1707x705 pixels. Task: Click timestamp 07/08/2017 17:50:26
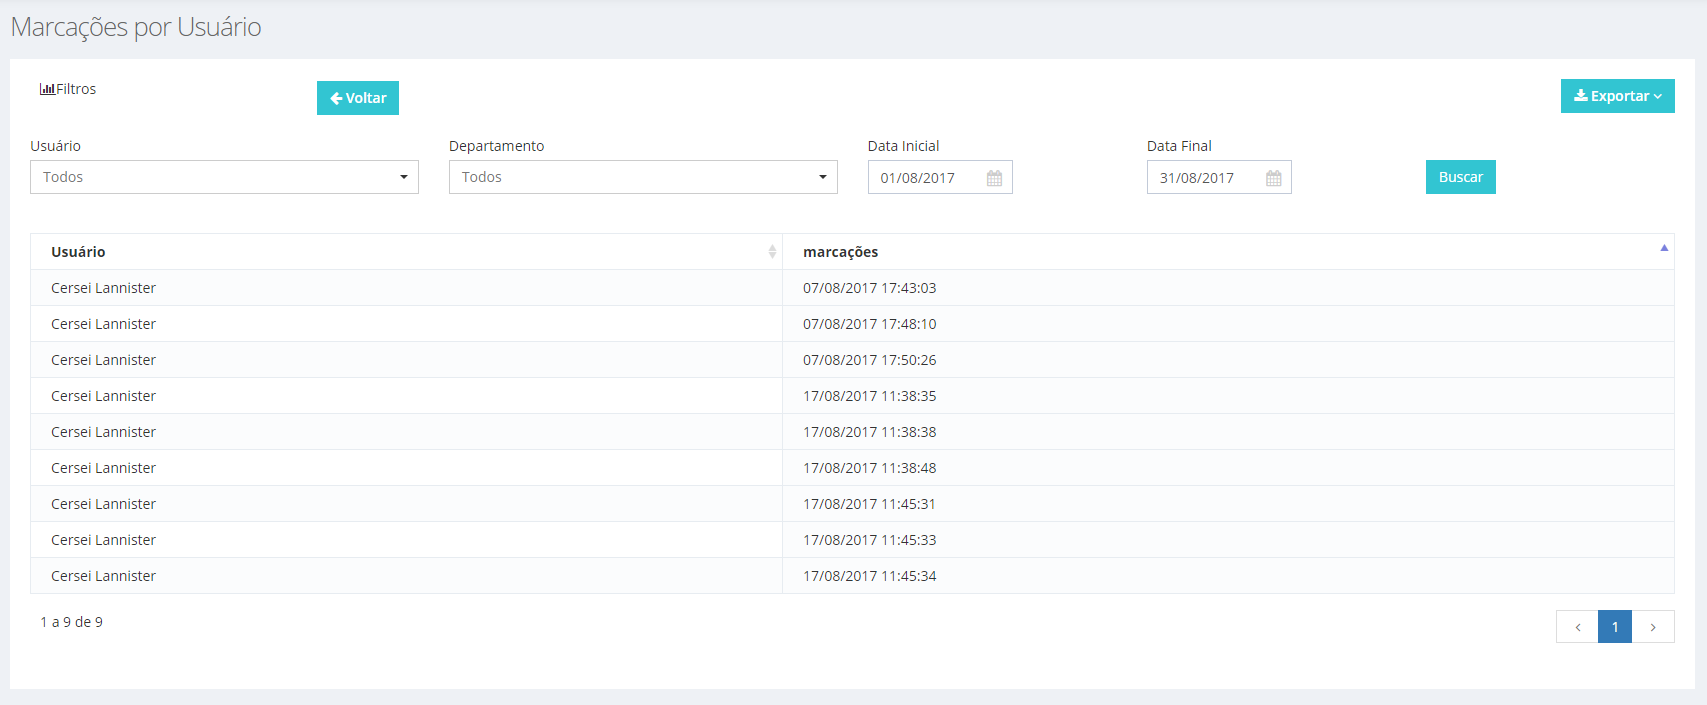(x=869, y=360)
